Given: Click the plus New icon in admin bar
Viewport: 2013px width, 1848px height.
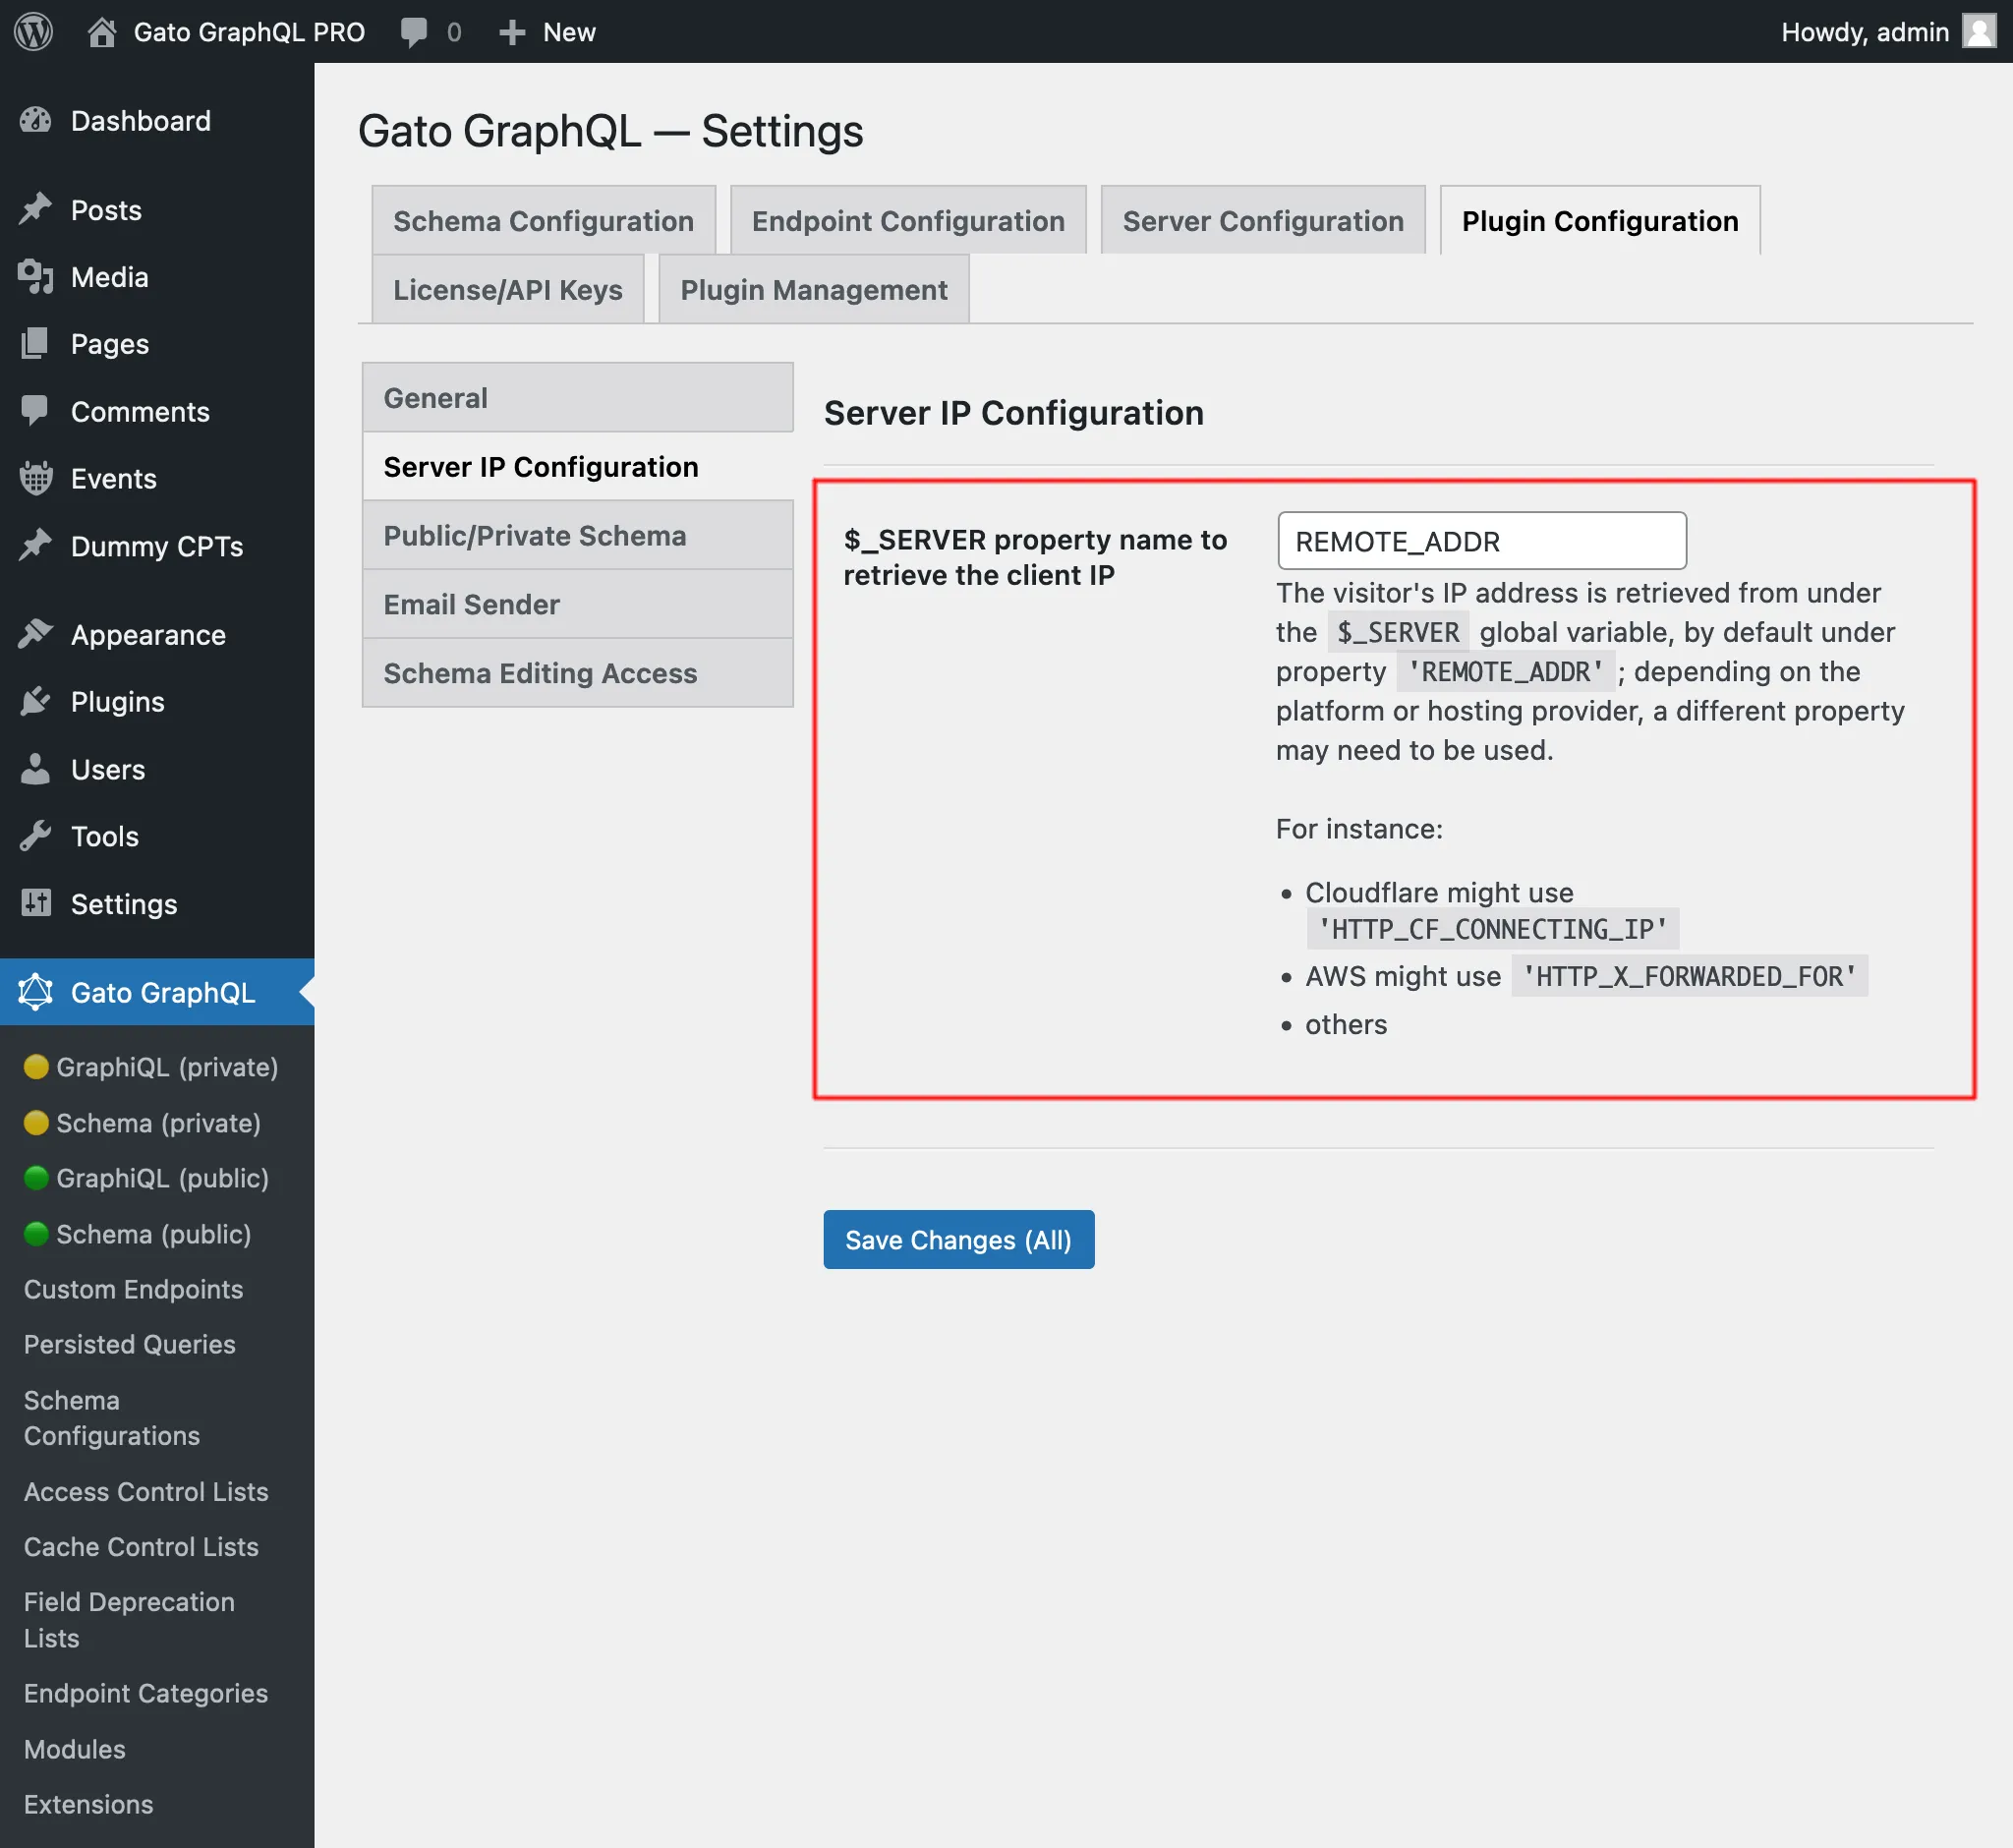Looking at the screenshot, I should coord(512,32).
